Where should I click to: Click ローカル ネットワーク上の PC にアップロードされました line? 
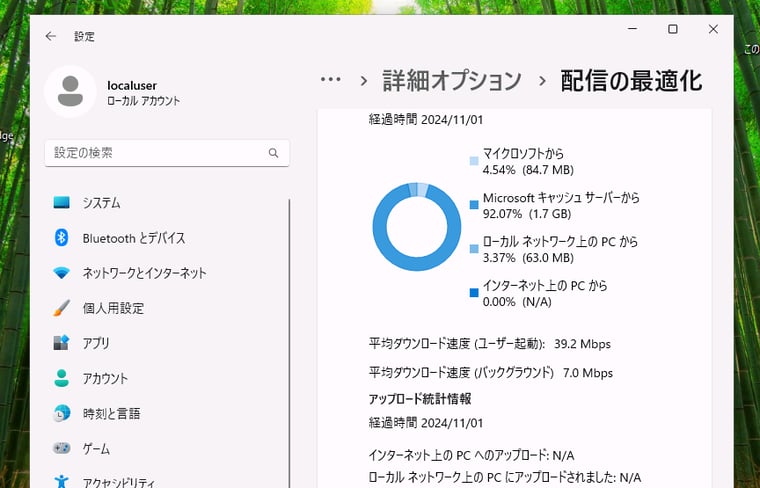point(505,478)
